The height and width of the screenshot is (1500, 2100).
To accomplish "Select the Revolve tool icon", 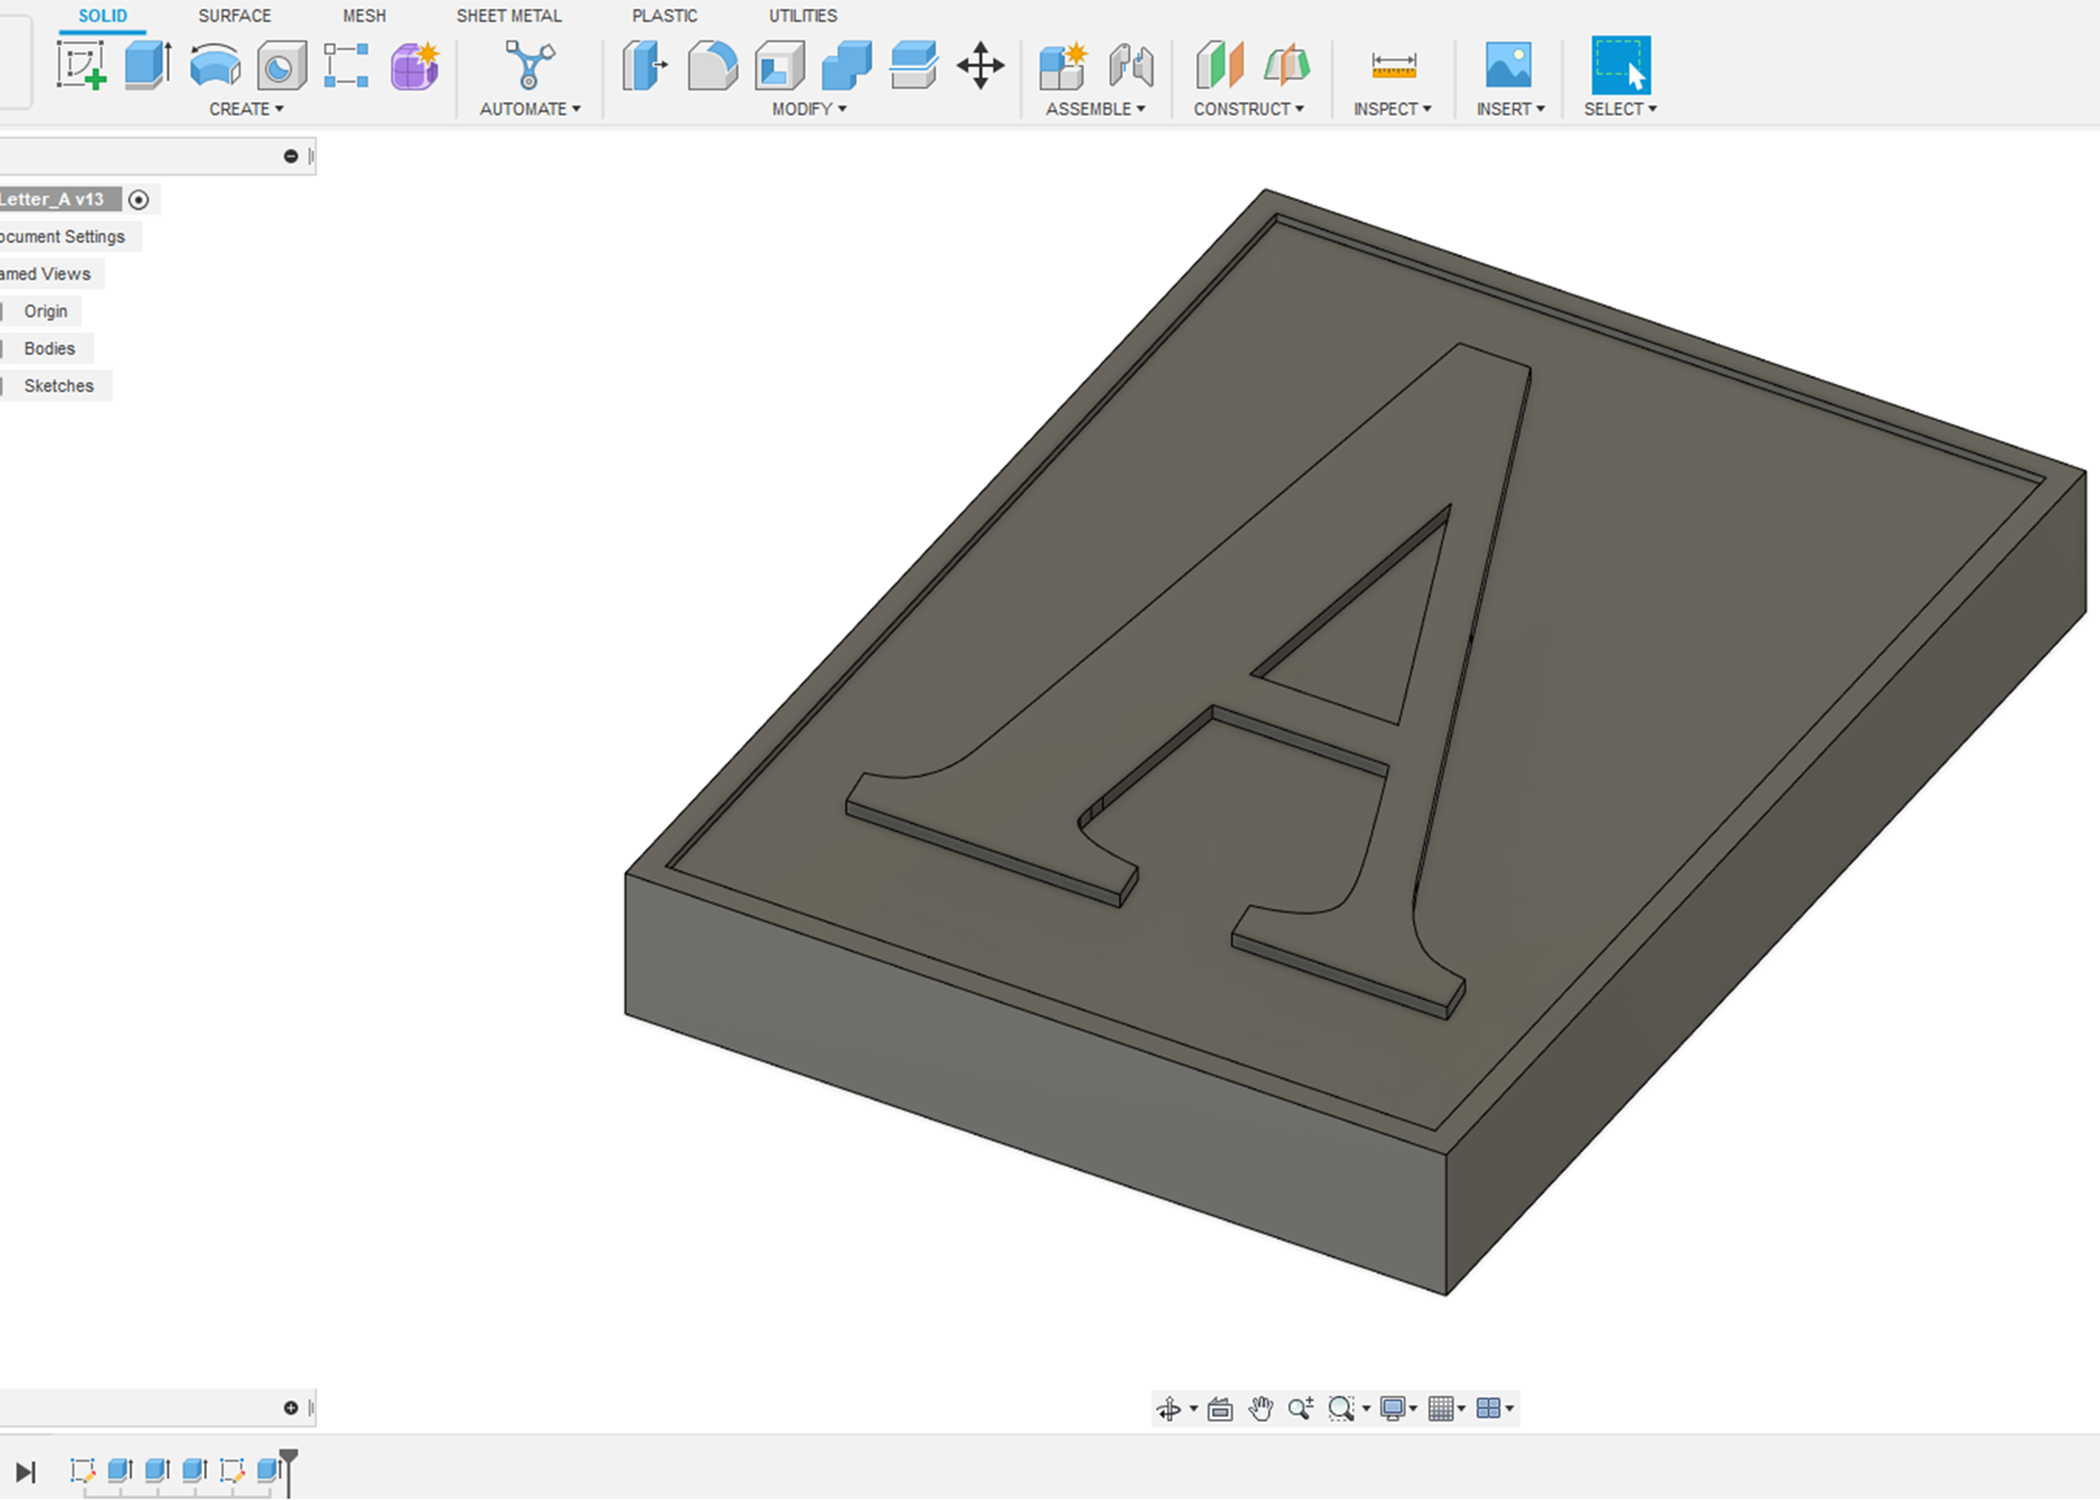I will coord(215,66).
